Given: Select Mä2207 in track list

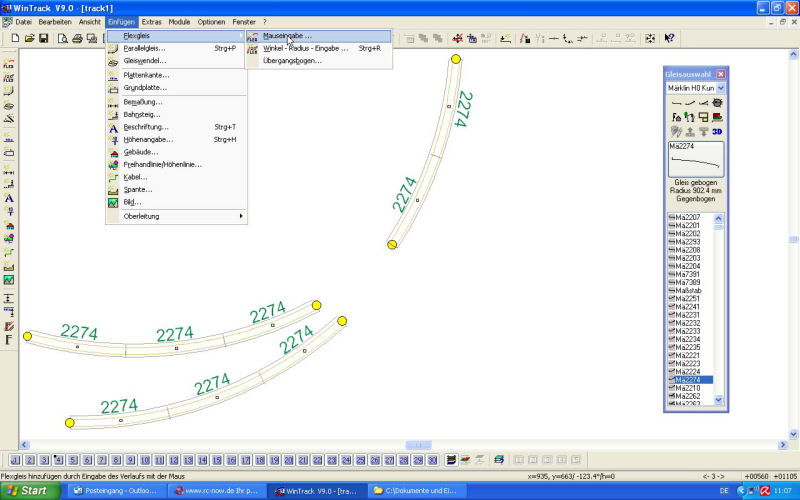Looking at the screenshot, I should tap(688, 217).
